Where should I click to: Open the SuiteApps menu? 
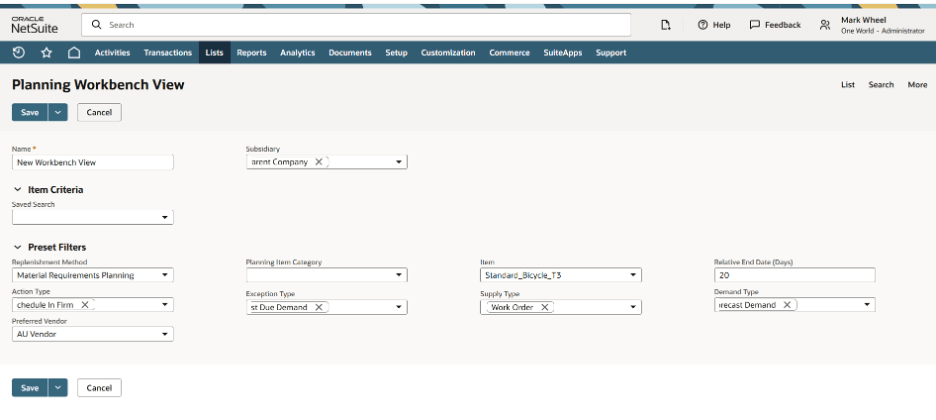(563, 52)
